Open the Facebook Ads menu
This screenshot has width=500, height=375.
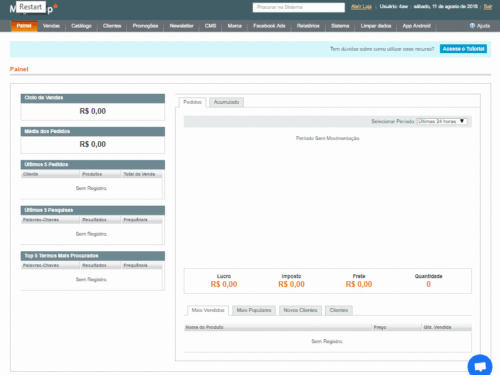click(269, 26)
